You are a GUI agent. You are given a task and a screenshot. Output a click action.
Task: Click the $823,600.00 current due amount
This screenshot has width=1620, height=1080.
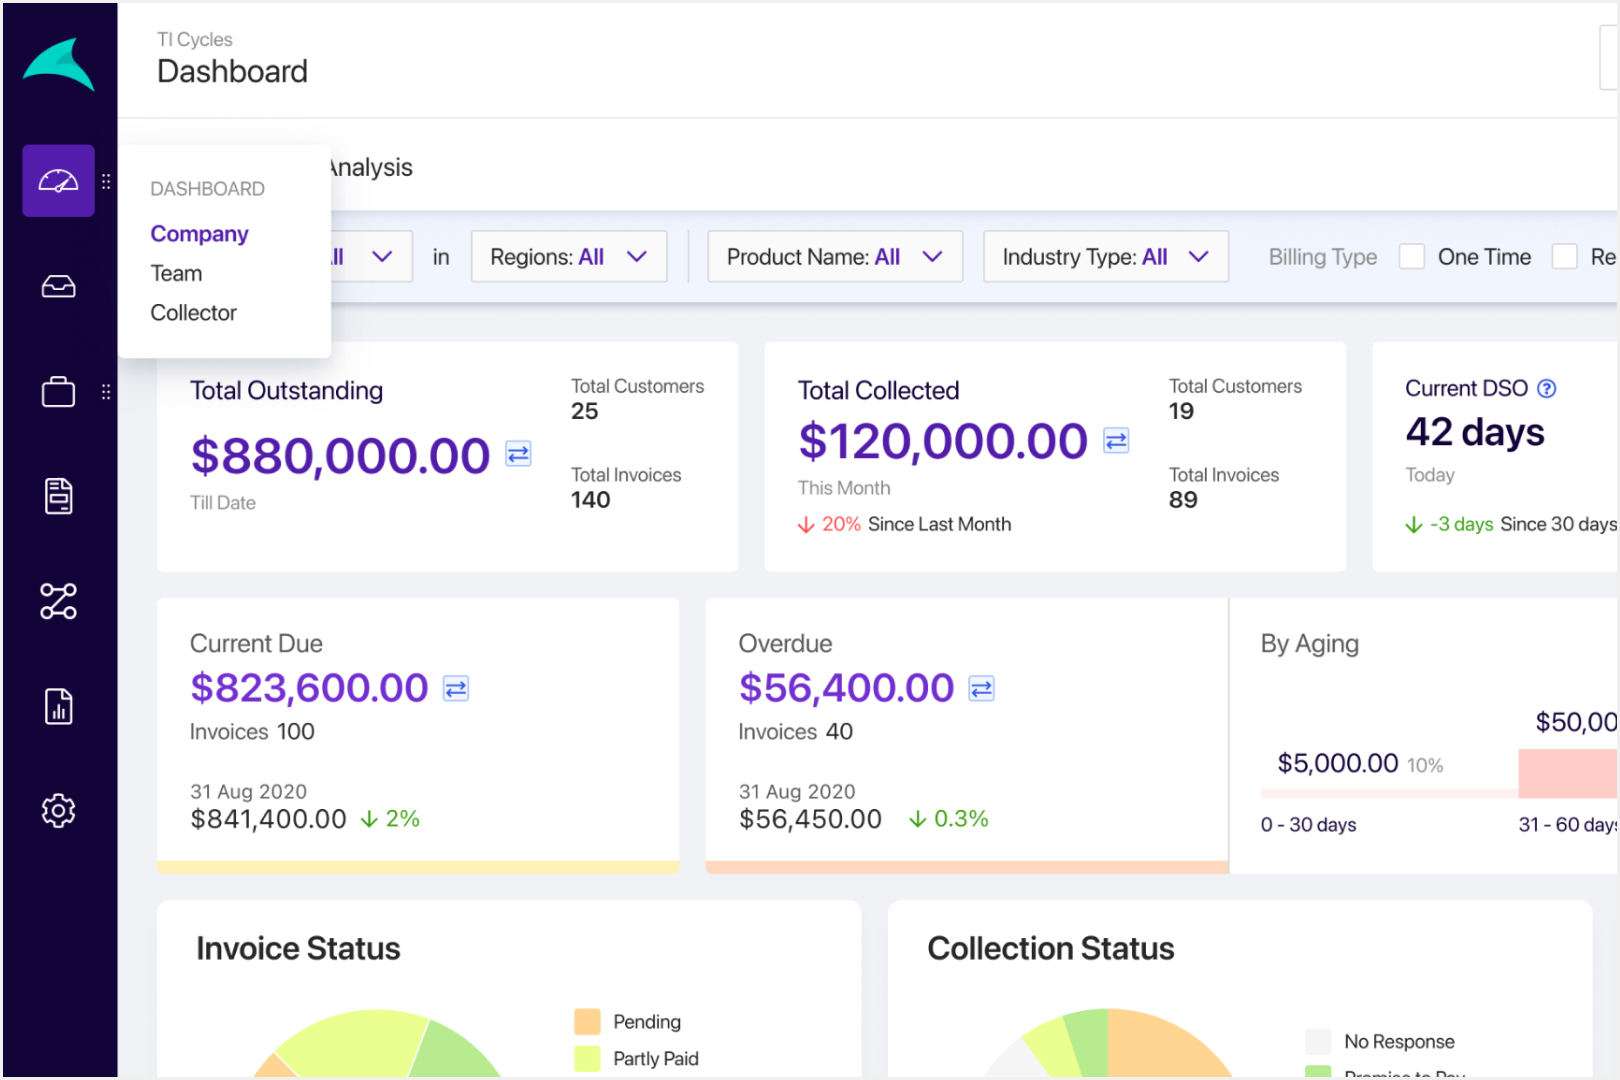point(309,688)
